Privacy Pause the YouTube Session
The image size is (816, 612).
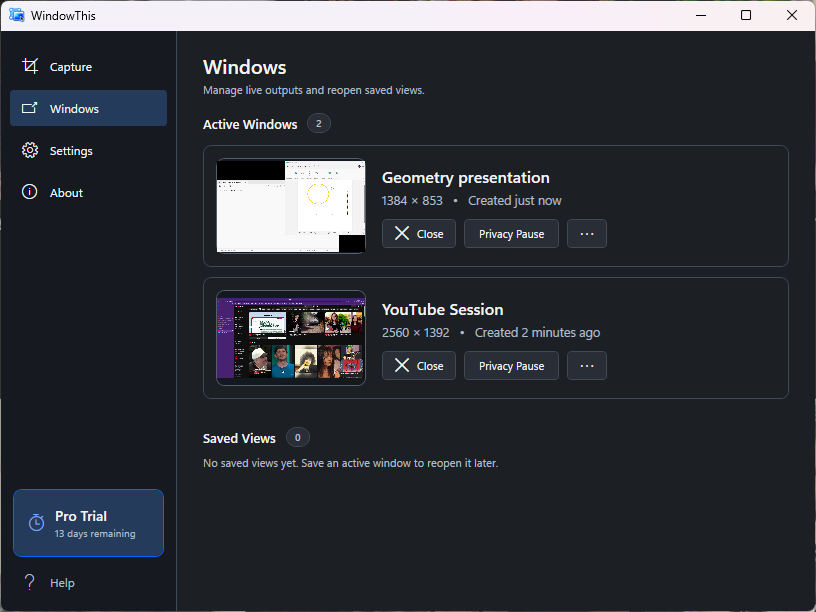(512, 366)
